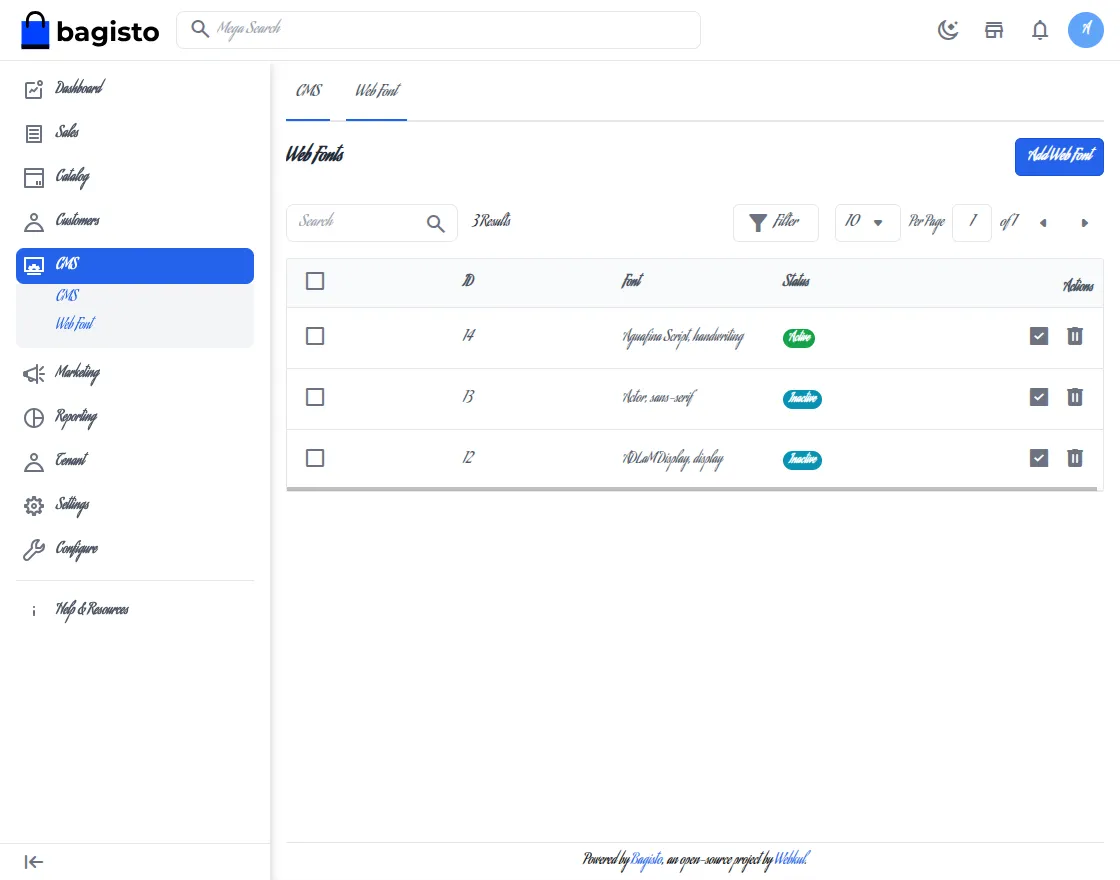Open Tenant section in sidebar
This screenshot has width=1120, height=880.
coord(134,461)
